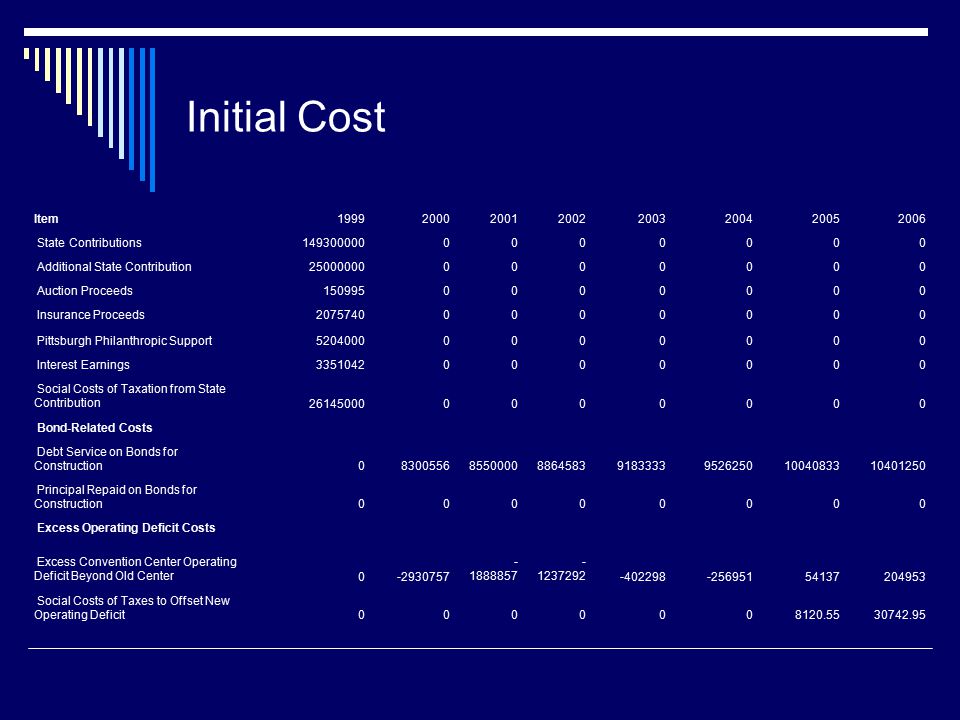Click the 2006 year column header

click(x=912, y=219)
